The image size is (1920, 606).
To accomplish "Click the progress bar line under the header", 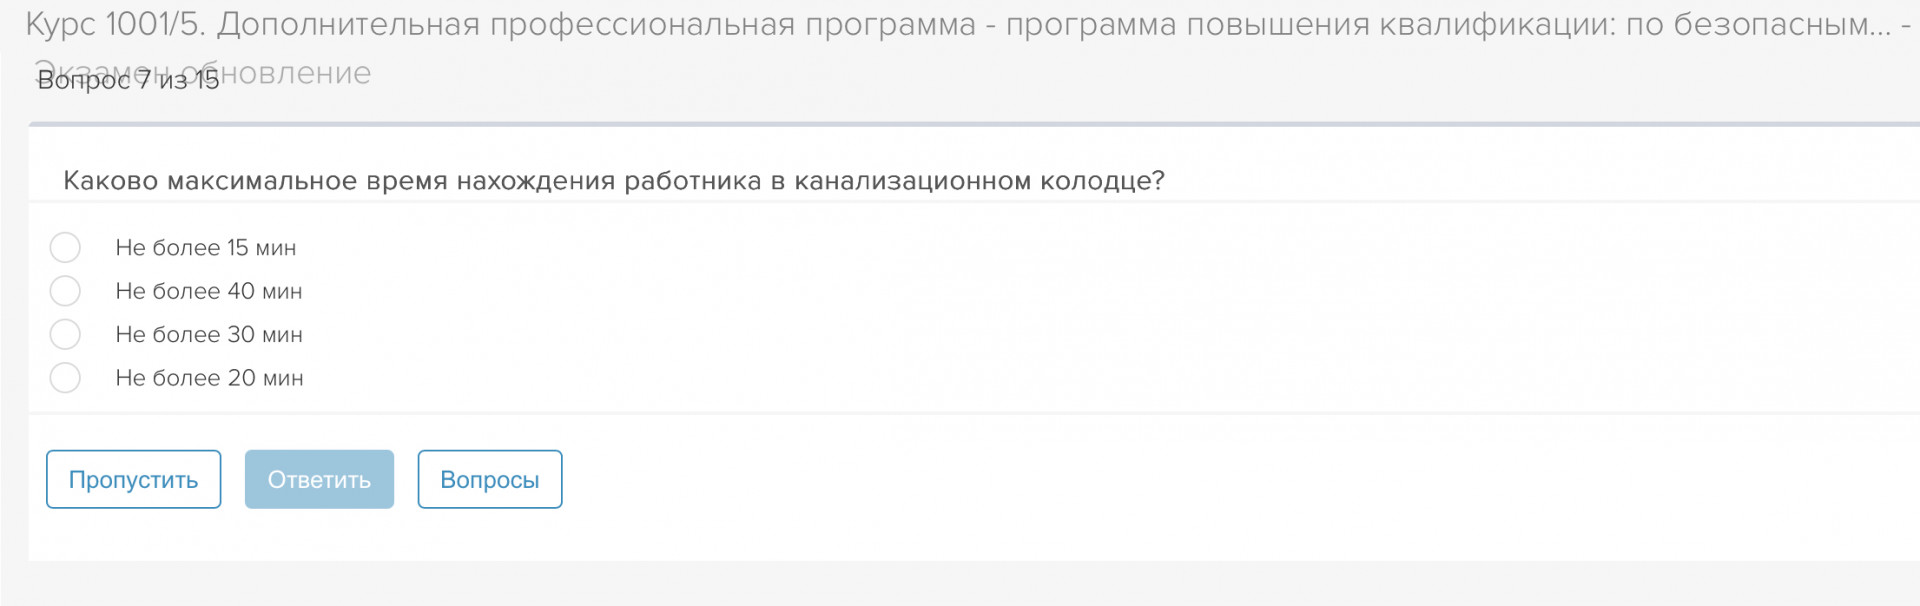I will click(970, 125).
